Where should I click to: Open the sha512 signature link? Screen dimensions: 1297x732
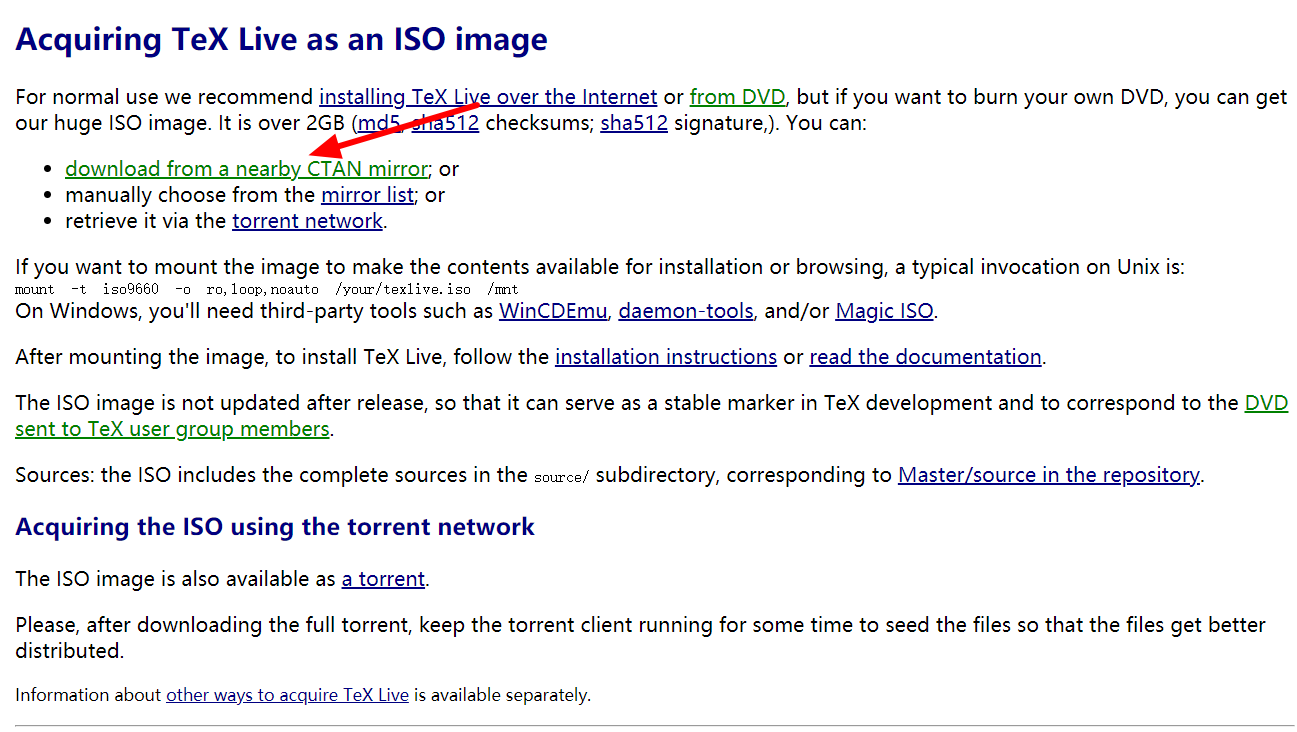point(634,123)
